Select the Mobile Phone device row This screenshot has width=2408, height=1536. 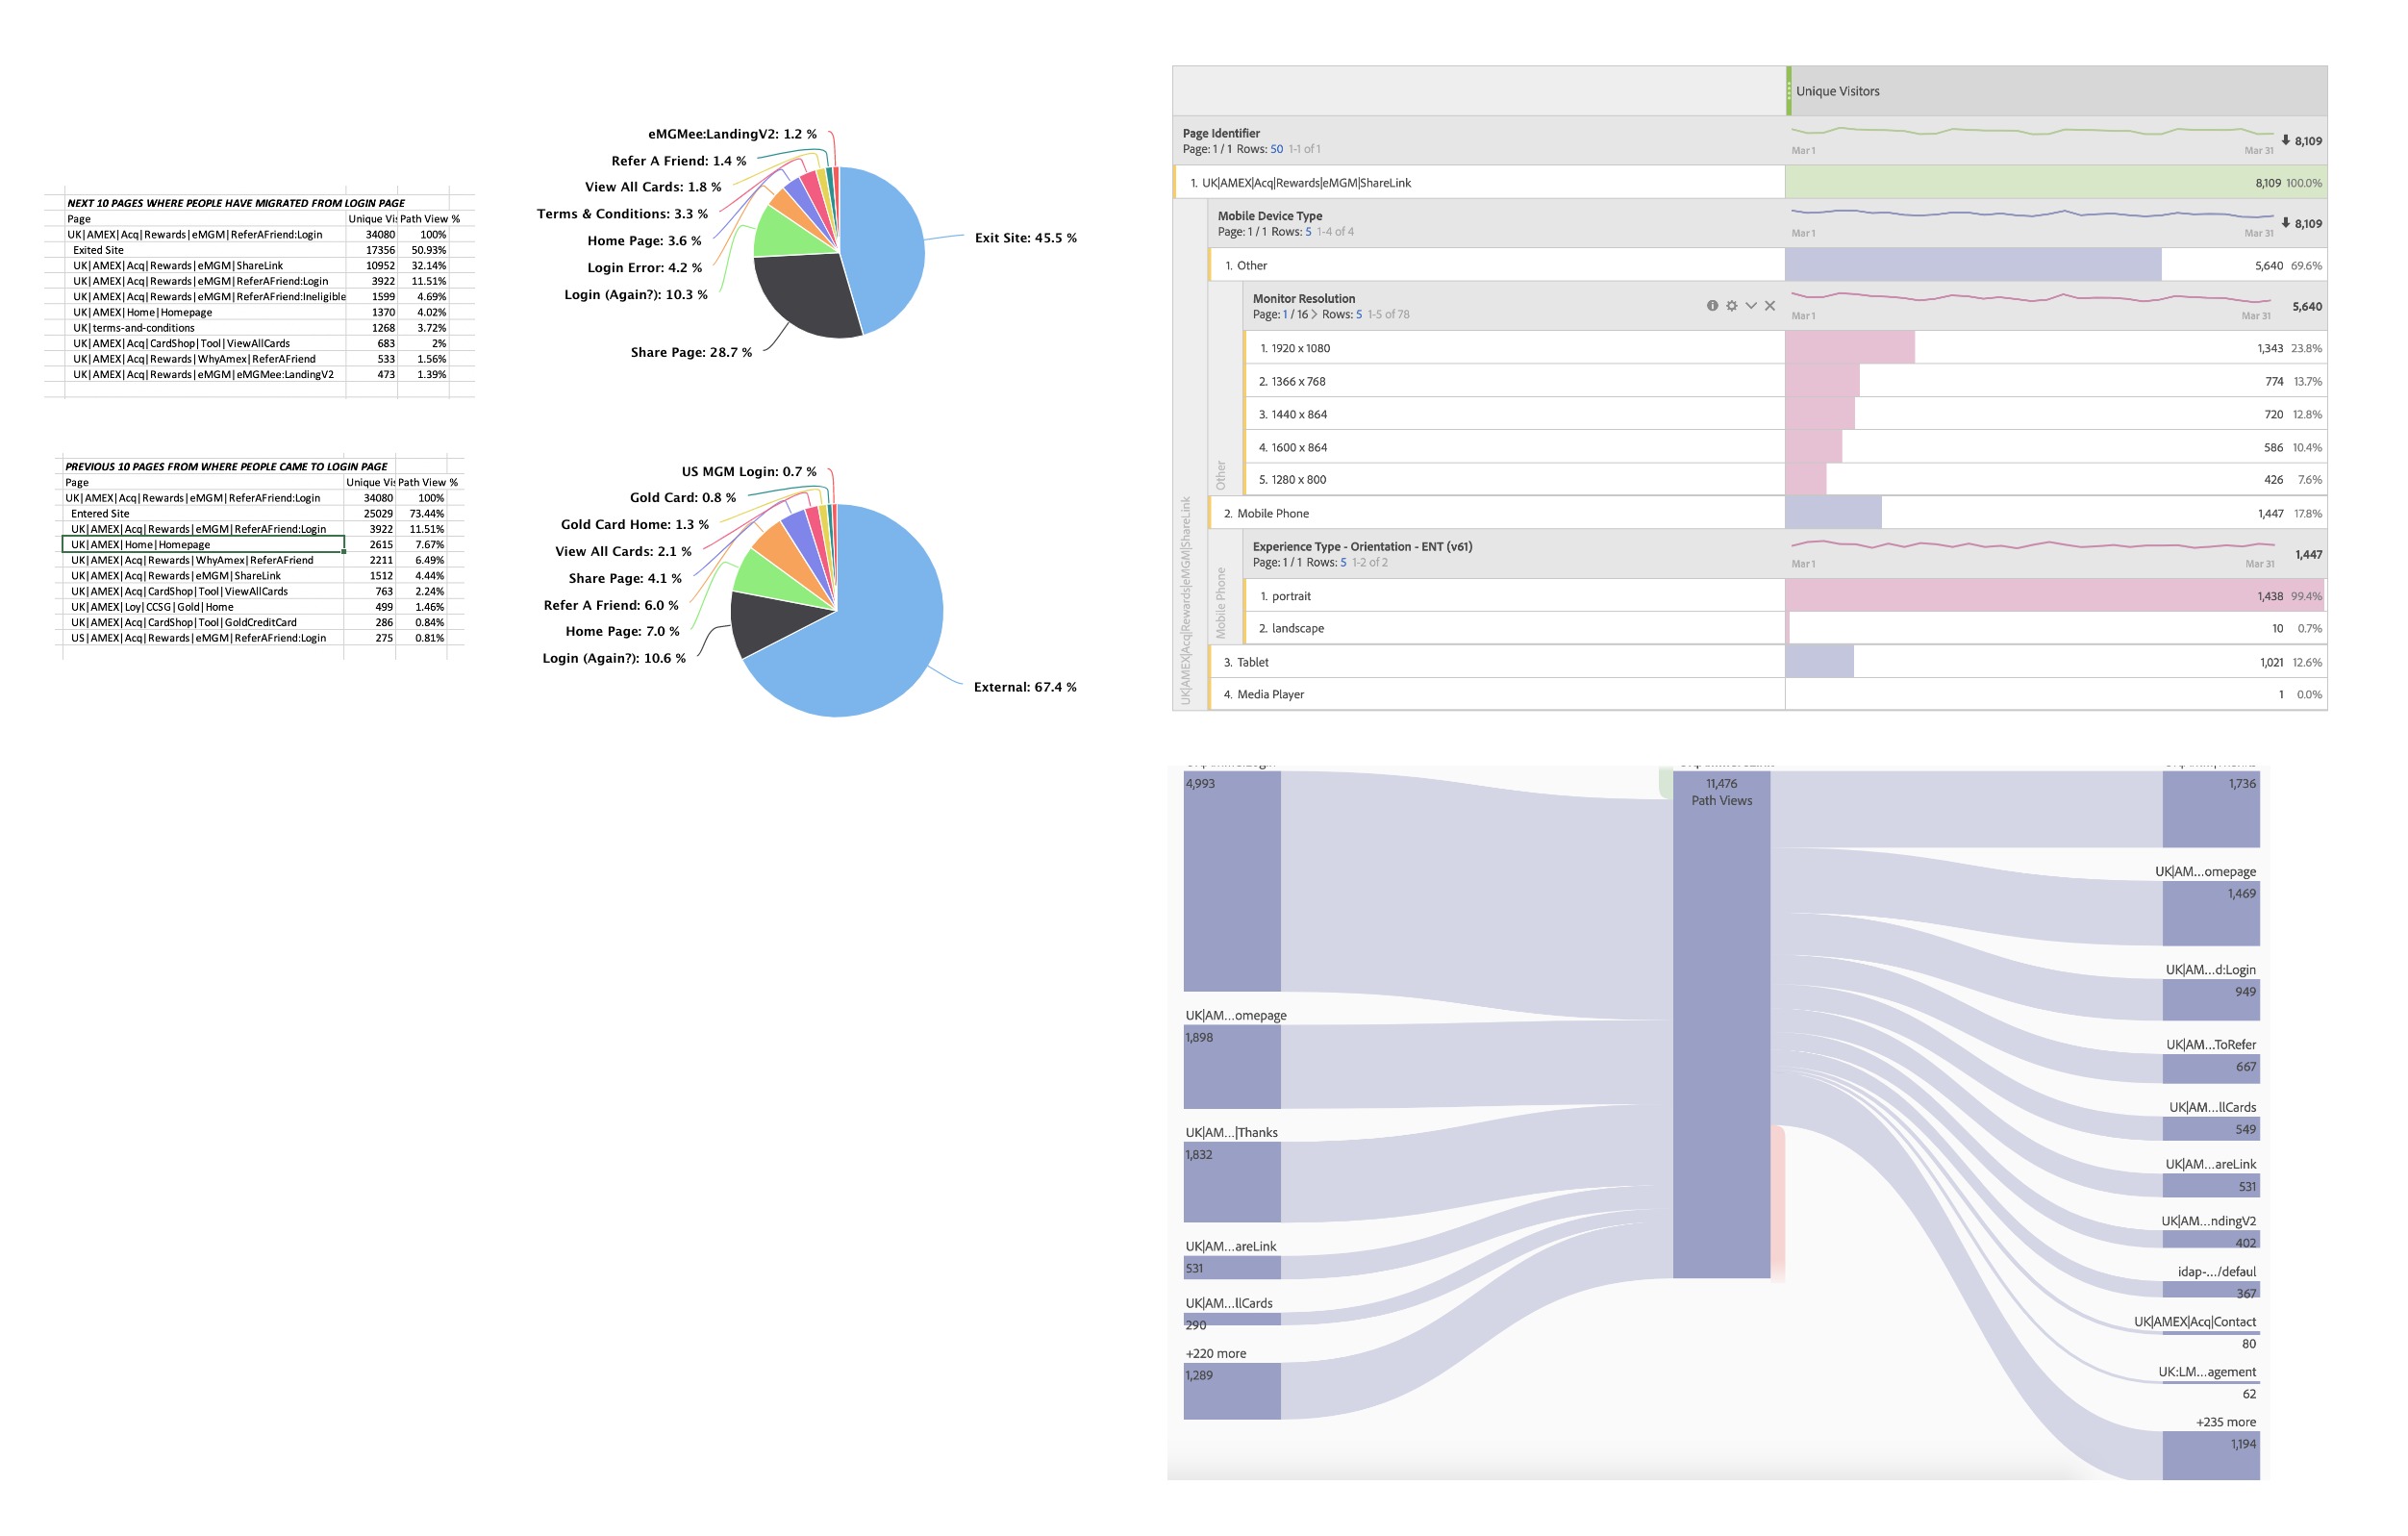1272,514
